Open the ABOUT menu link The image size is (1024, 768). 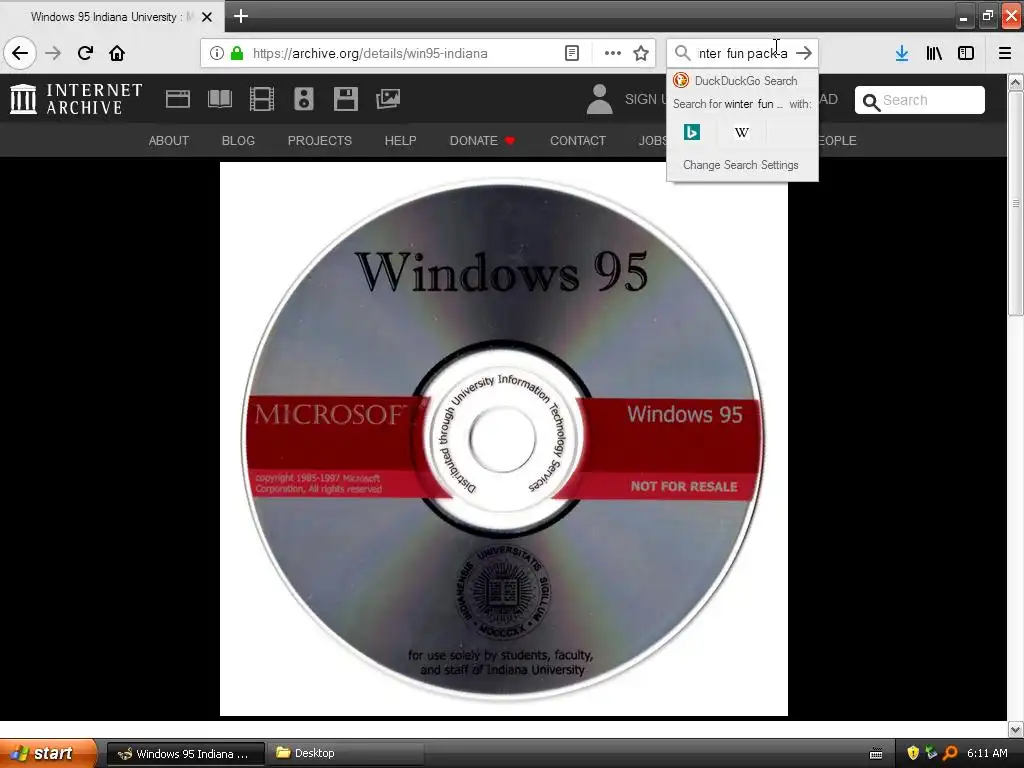[168, 140]
